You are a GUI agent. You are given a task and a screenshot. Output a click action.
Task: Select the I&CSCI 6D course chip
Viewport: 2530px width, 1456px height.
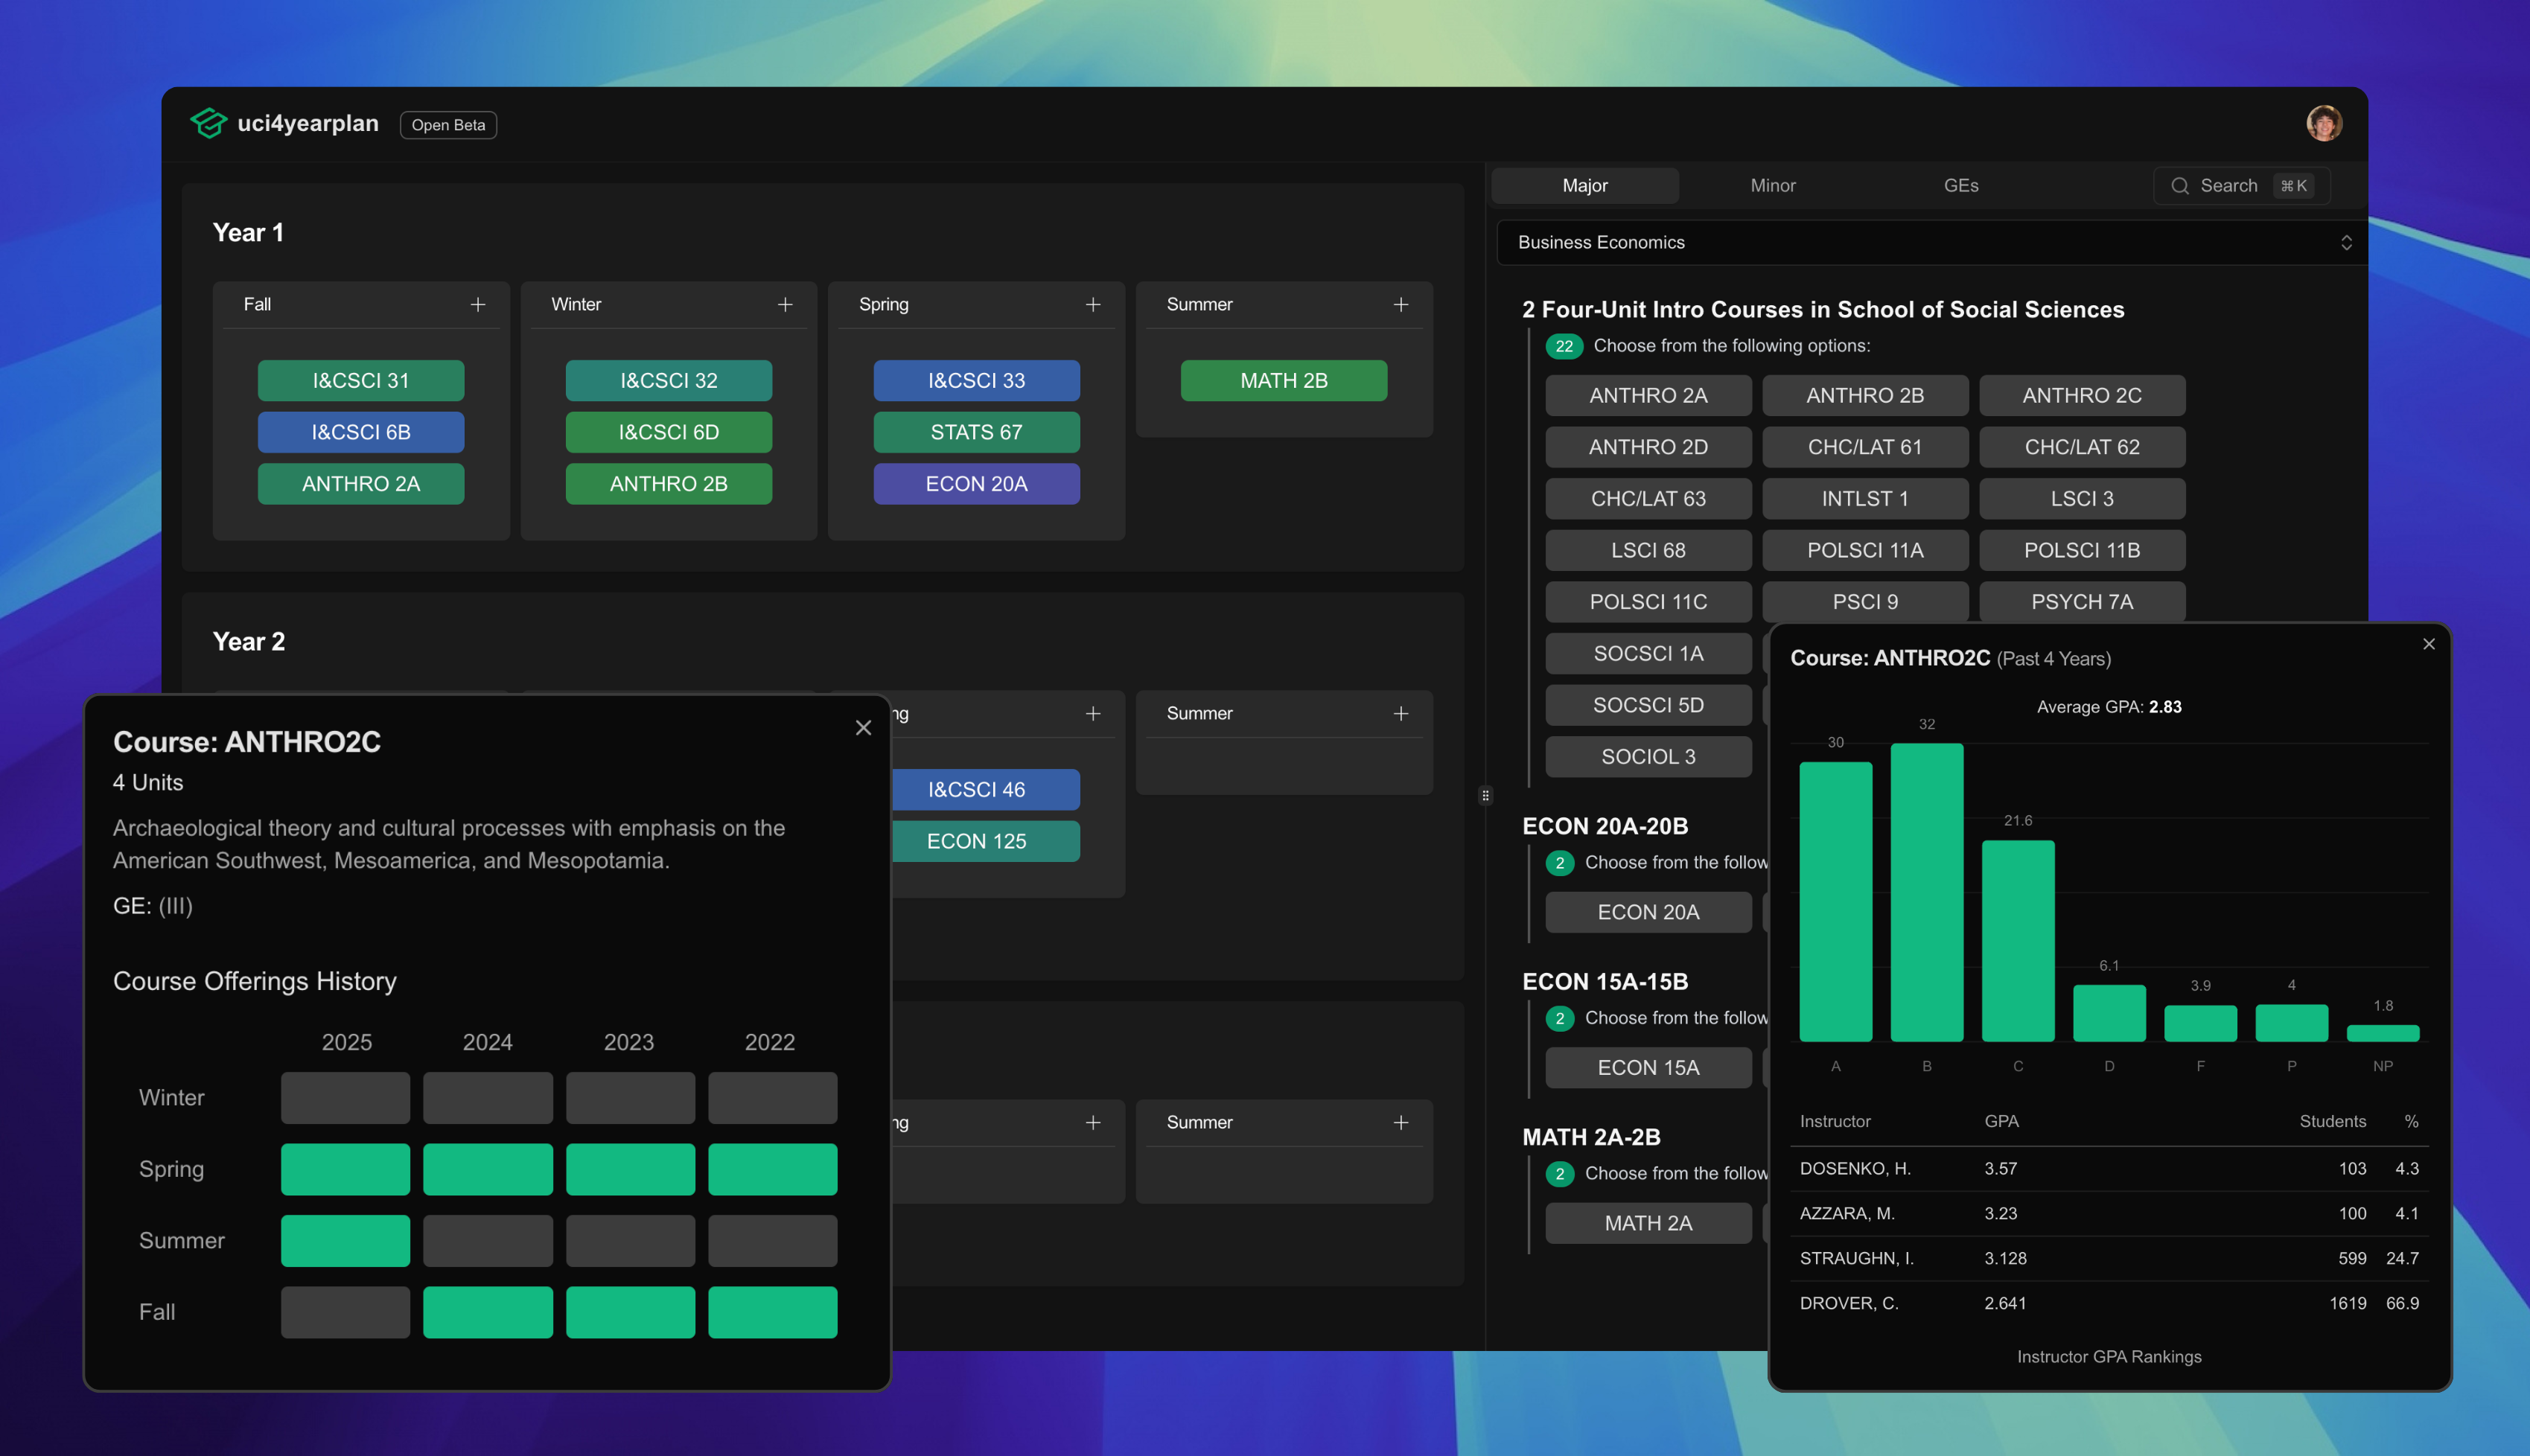coord(668,432)
